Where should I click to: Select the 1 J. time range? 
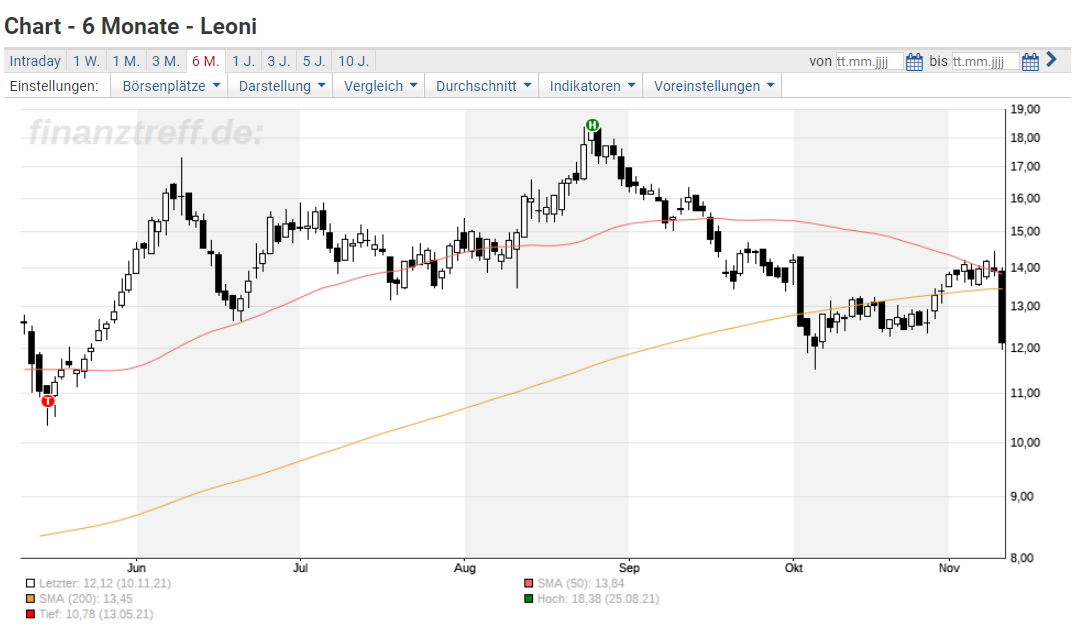point(243,61)
